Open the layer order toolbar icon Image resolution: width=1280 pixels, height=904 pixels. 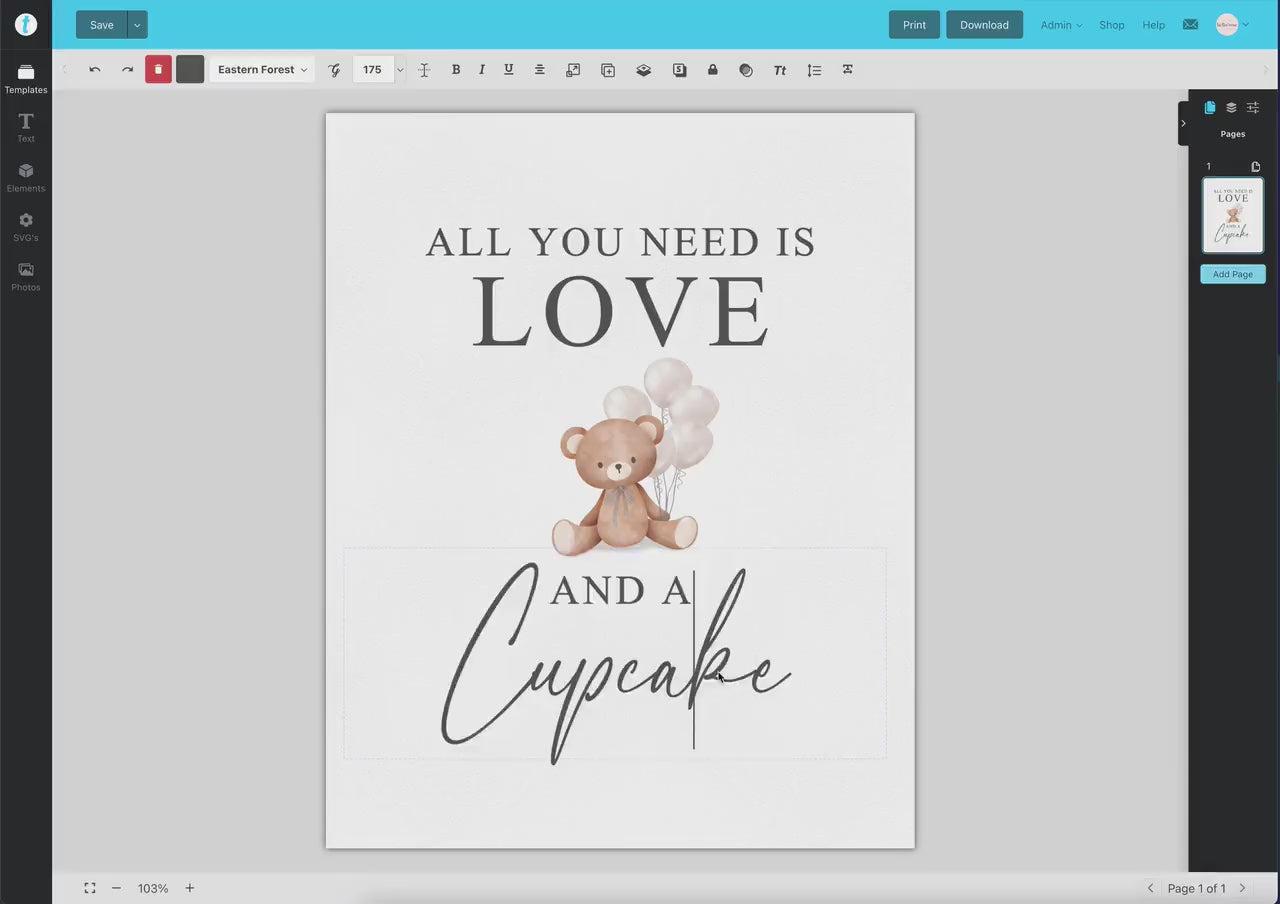coord(644,70)
